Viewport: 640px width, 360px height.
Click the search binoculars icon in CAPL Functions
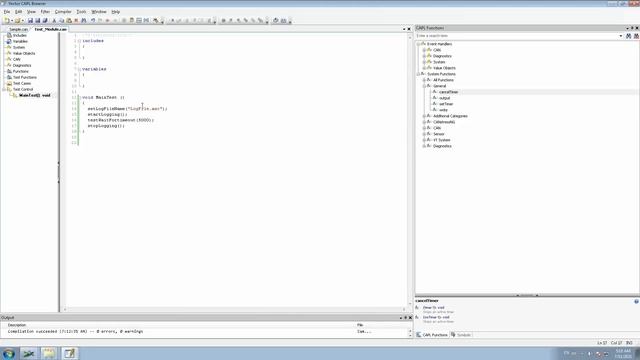(x=629, y=36)
